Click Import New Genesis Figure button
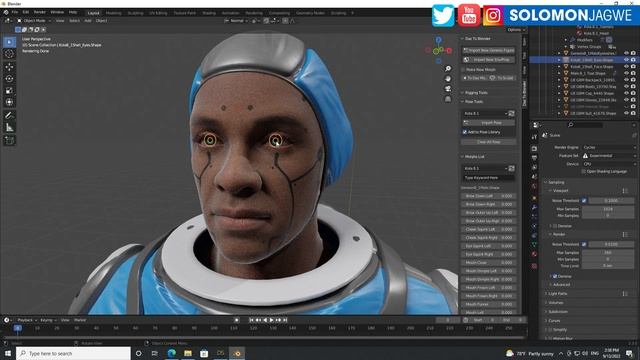The width and height of the screenshot is (640, 360). click(489, 50)
